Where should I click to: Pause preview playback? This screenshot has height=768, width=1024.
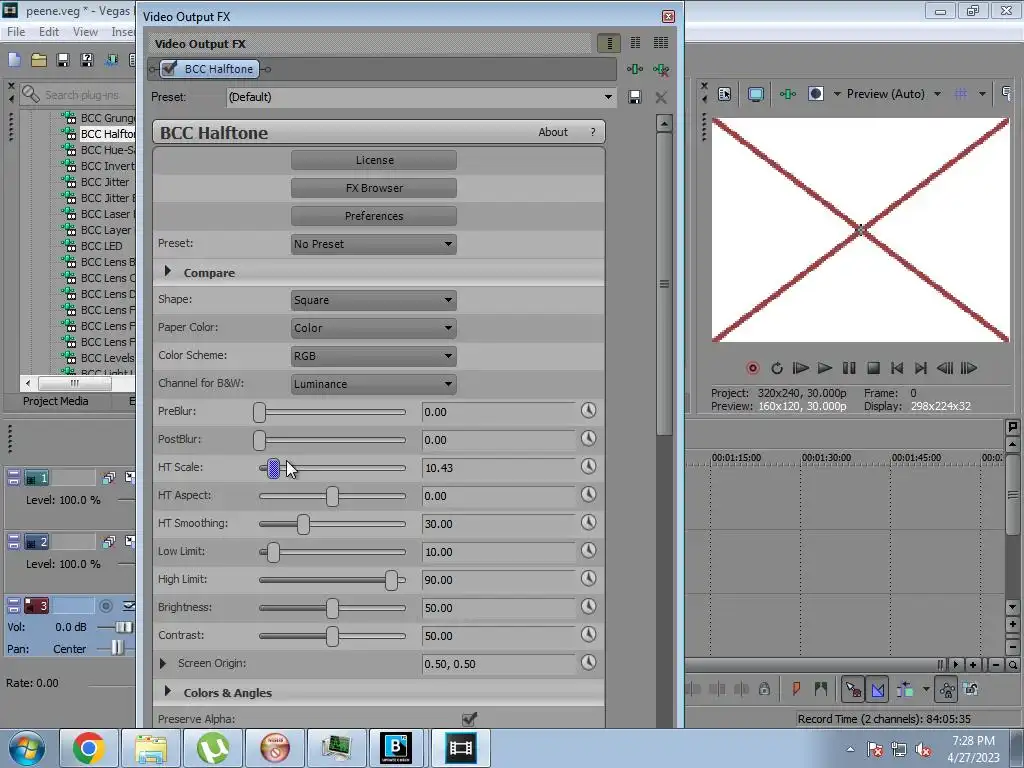pyautogui.click(x=849, y=368)
